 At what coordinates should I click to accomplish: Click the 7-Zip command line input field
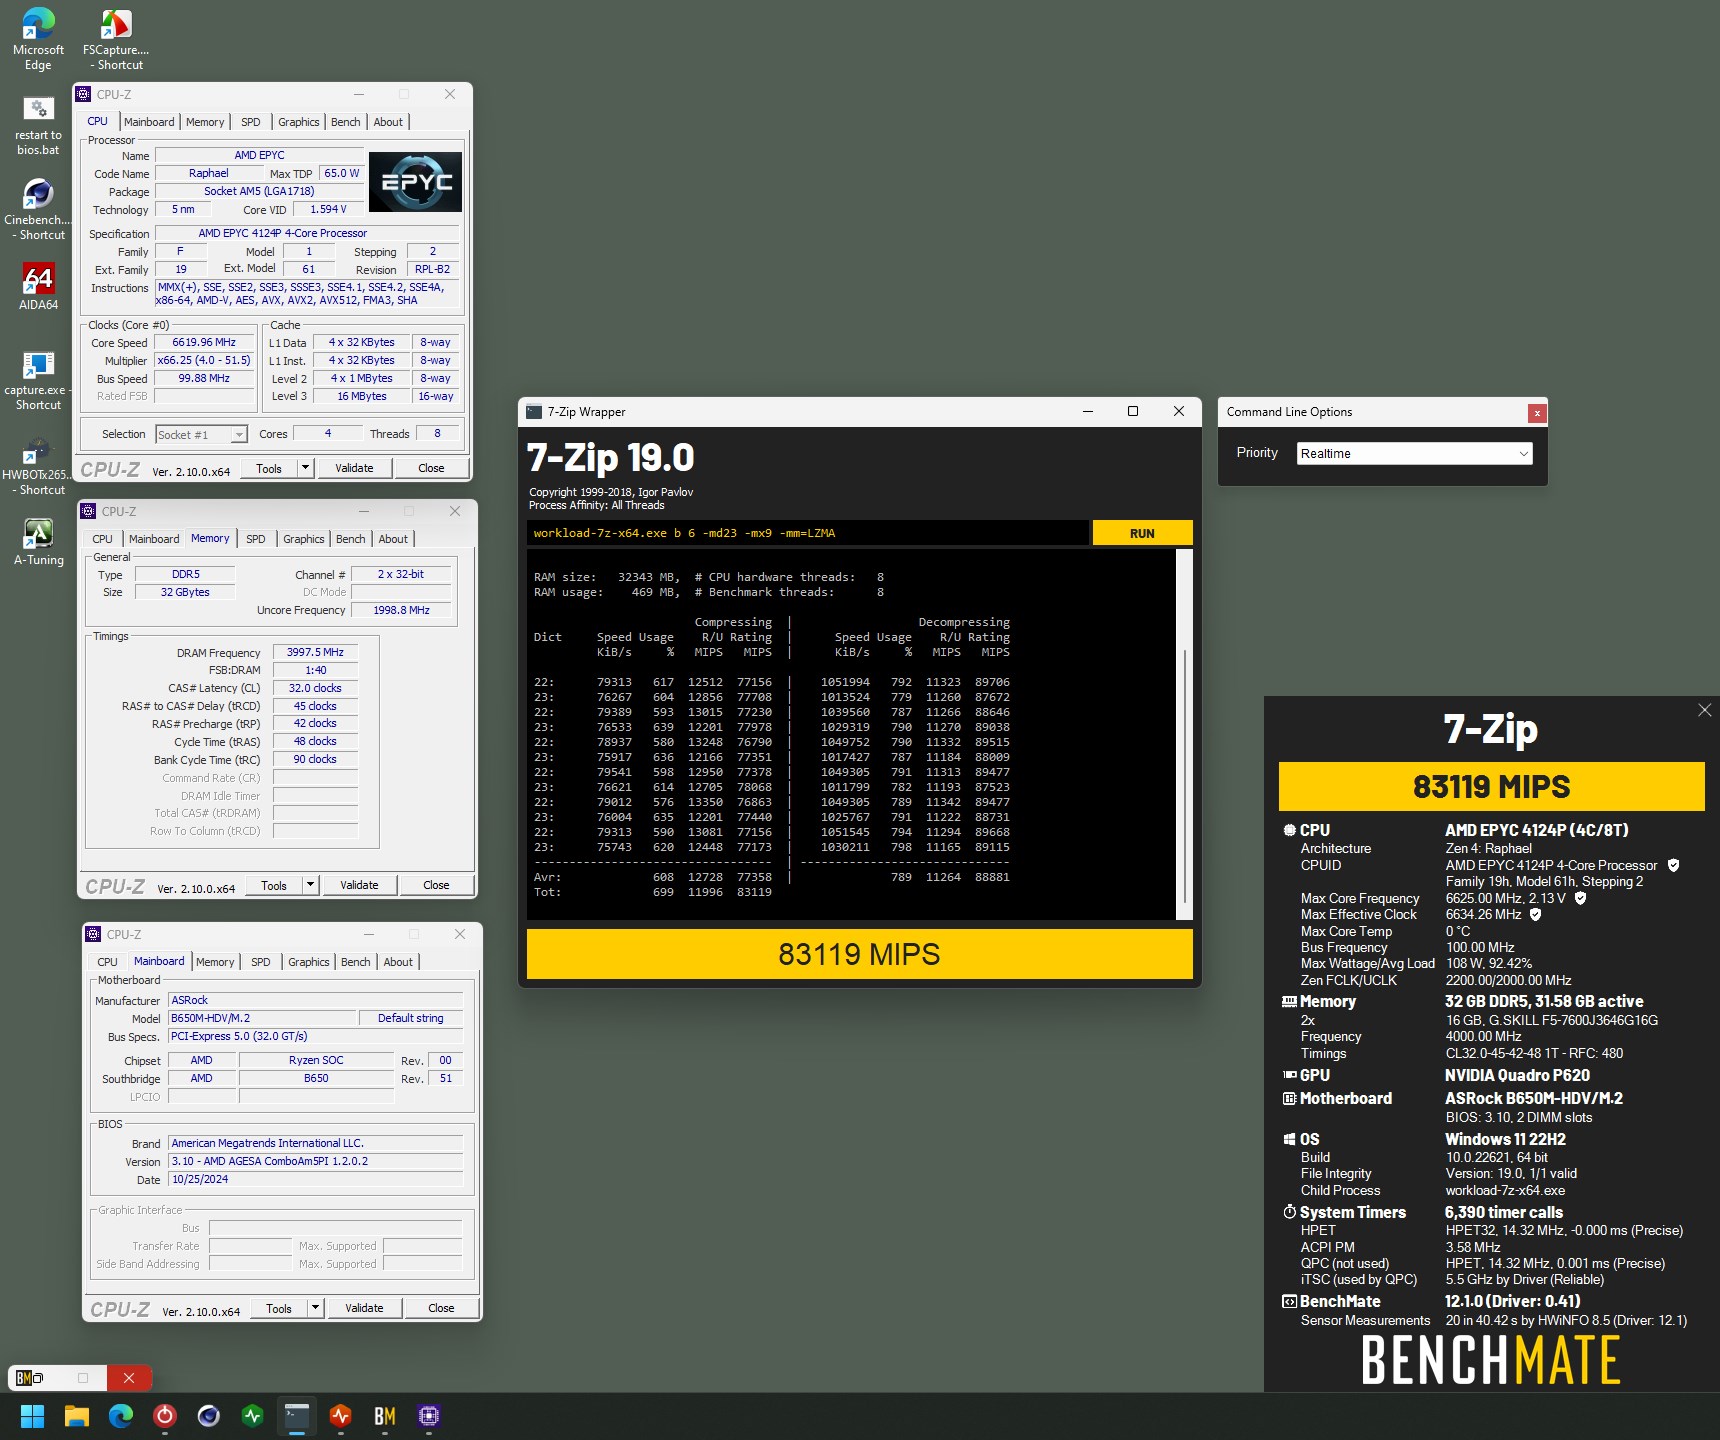pyautogui.click(x=808, y=533)
